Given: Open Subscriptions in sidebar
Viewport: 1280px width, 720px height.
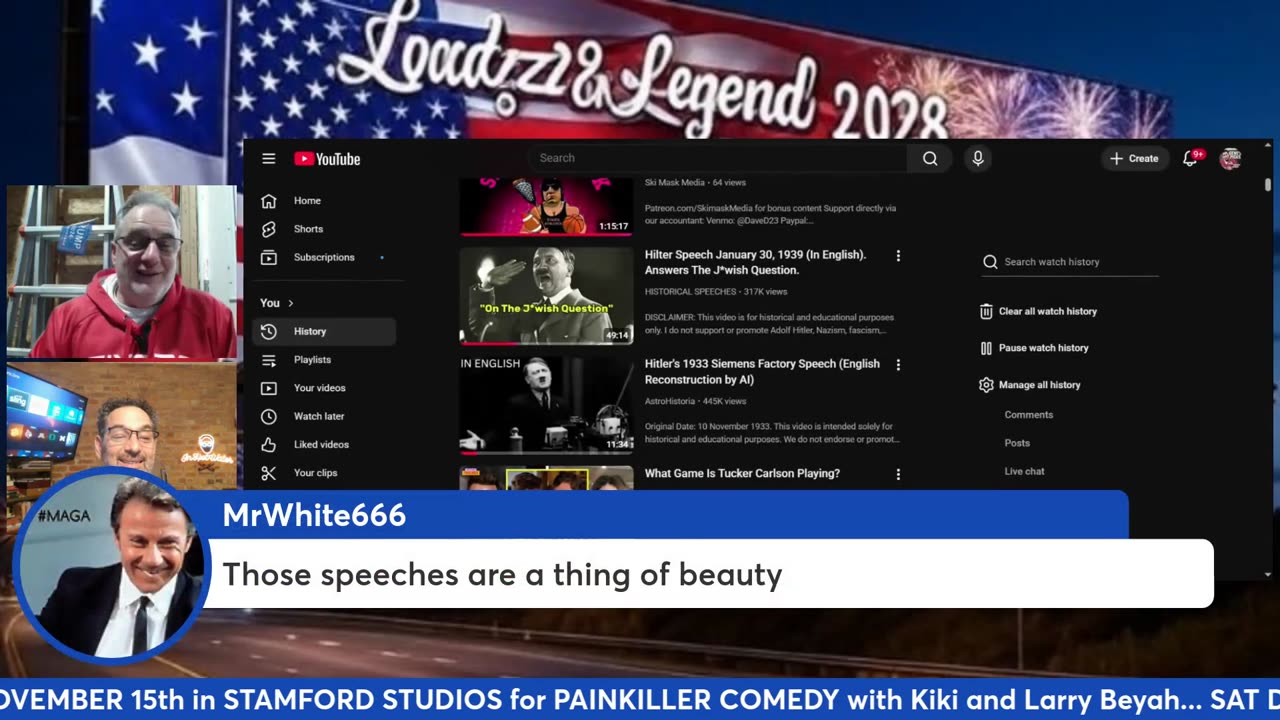Looking at the screenshot, I should (325, 257).
